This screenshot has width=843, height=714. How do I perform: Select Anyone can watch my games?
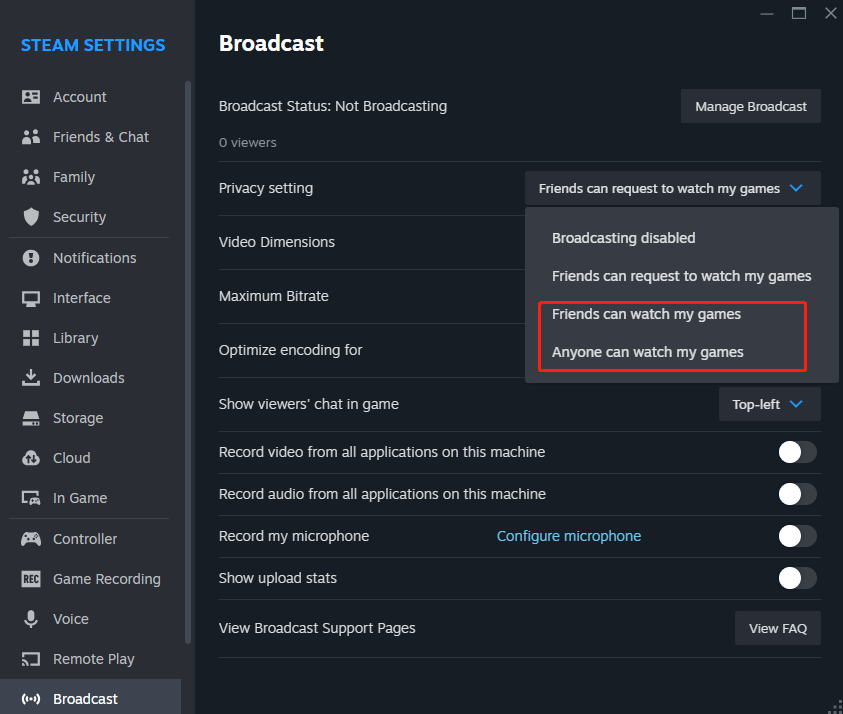[x=647, y=352]
